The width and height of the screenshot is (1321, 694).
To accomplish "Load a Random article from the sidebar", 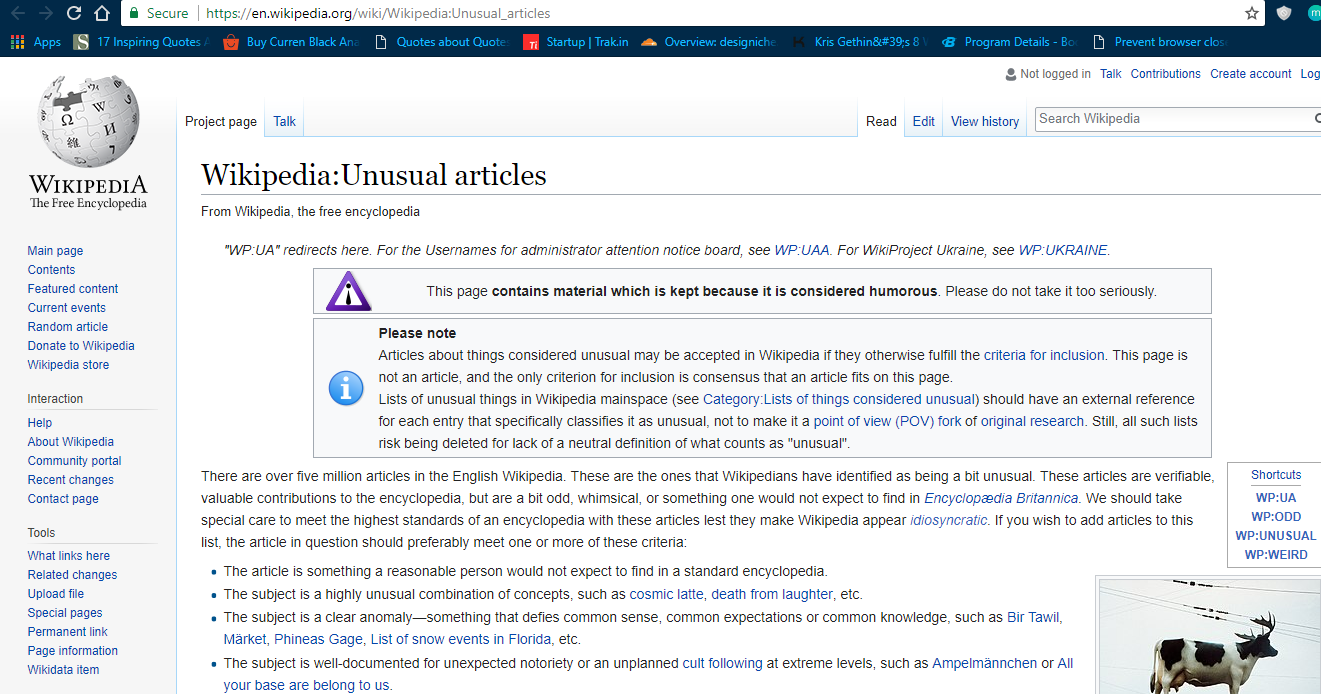I will (x=68, y=327).
